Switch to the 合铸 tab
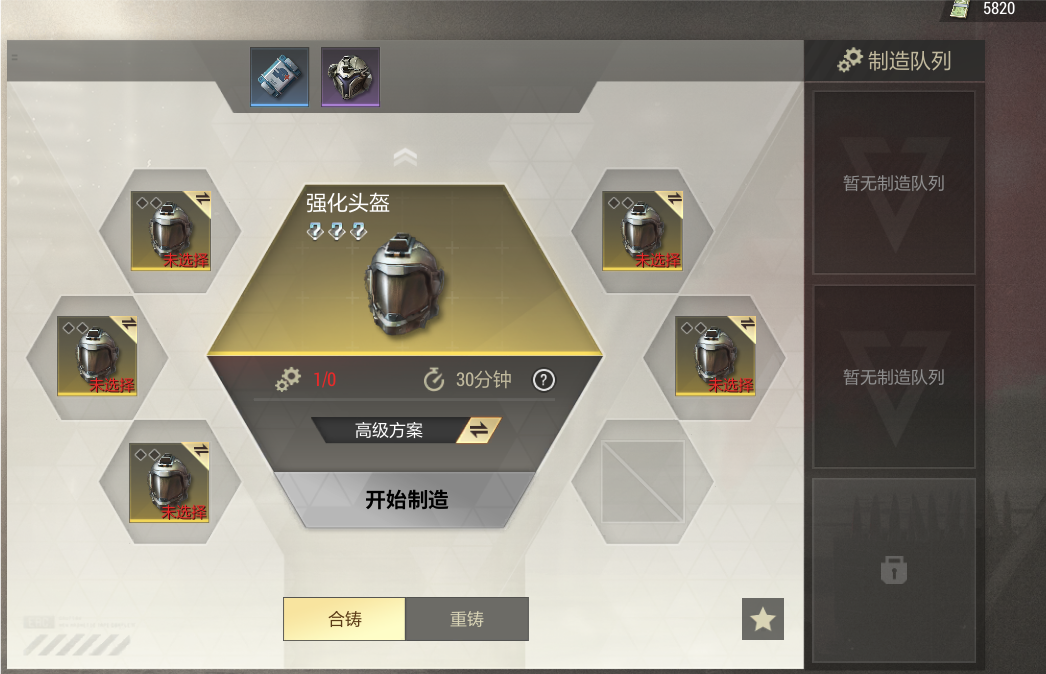The image size is (1046, 674). coord(344,619)
